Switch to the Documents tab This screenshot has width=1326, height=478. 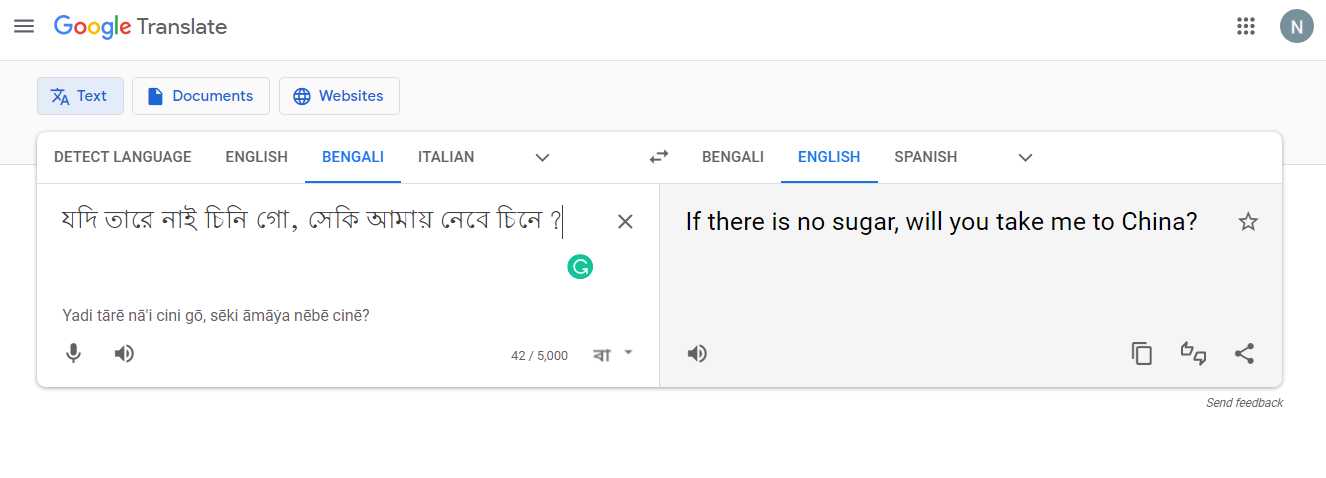click(x=201, y=96)
